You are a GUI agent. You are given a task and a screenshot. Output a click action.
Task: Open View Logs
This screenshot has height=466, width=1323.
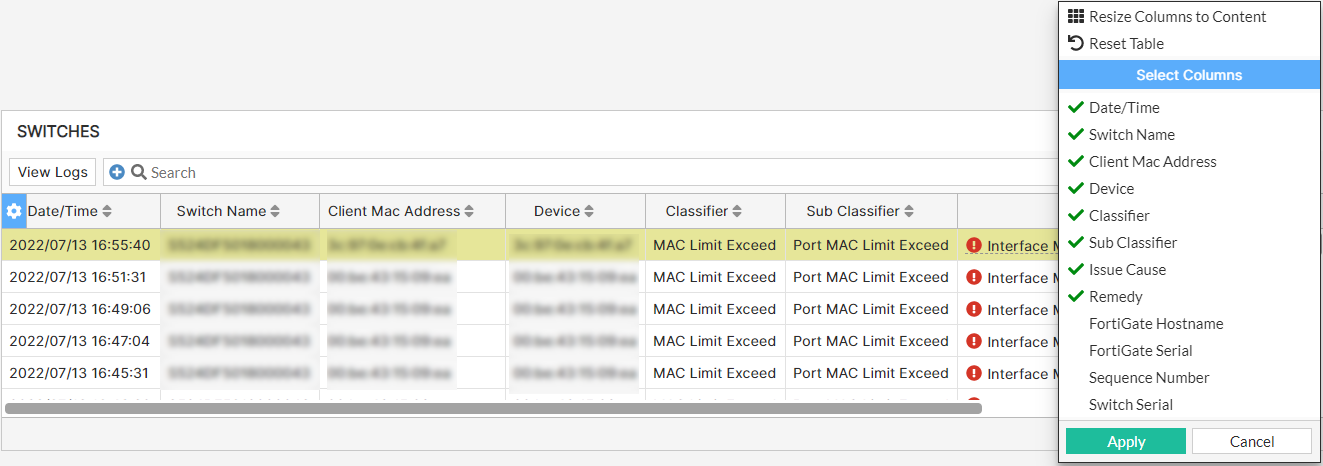(53, 172)
